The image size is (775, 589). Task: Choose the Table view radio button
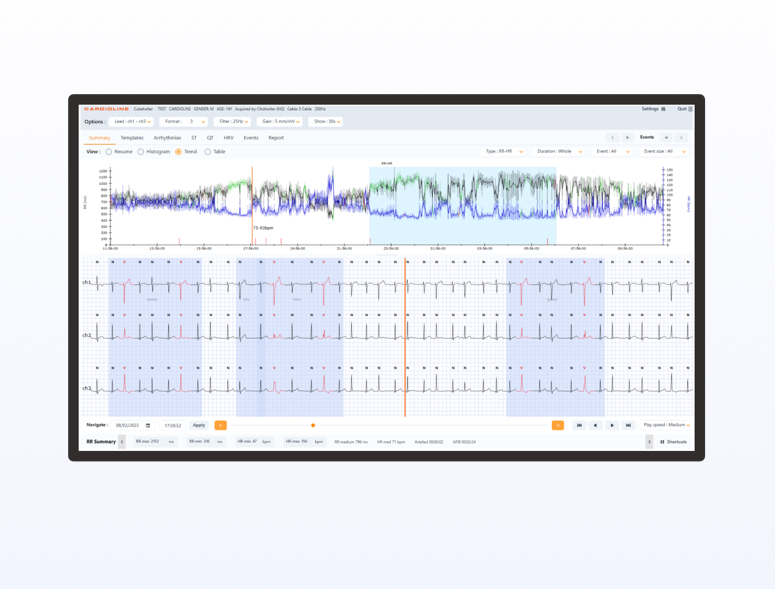click(x=208, y=152)
